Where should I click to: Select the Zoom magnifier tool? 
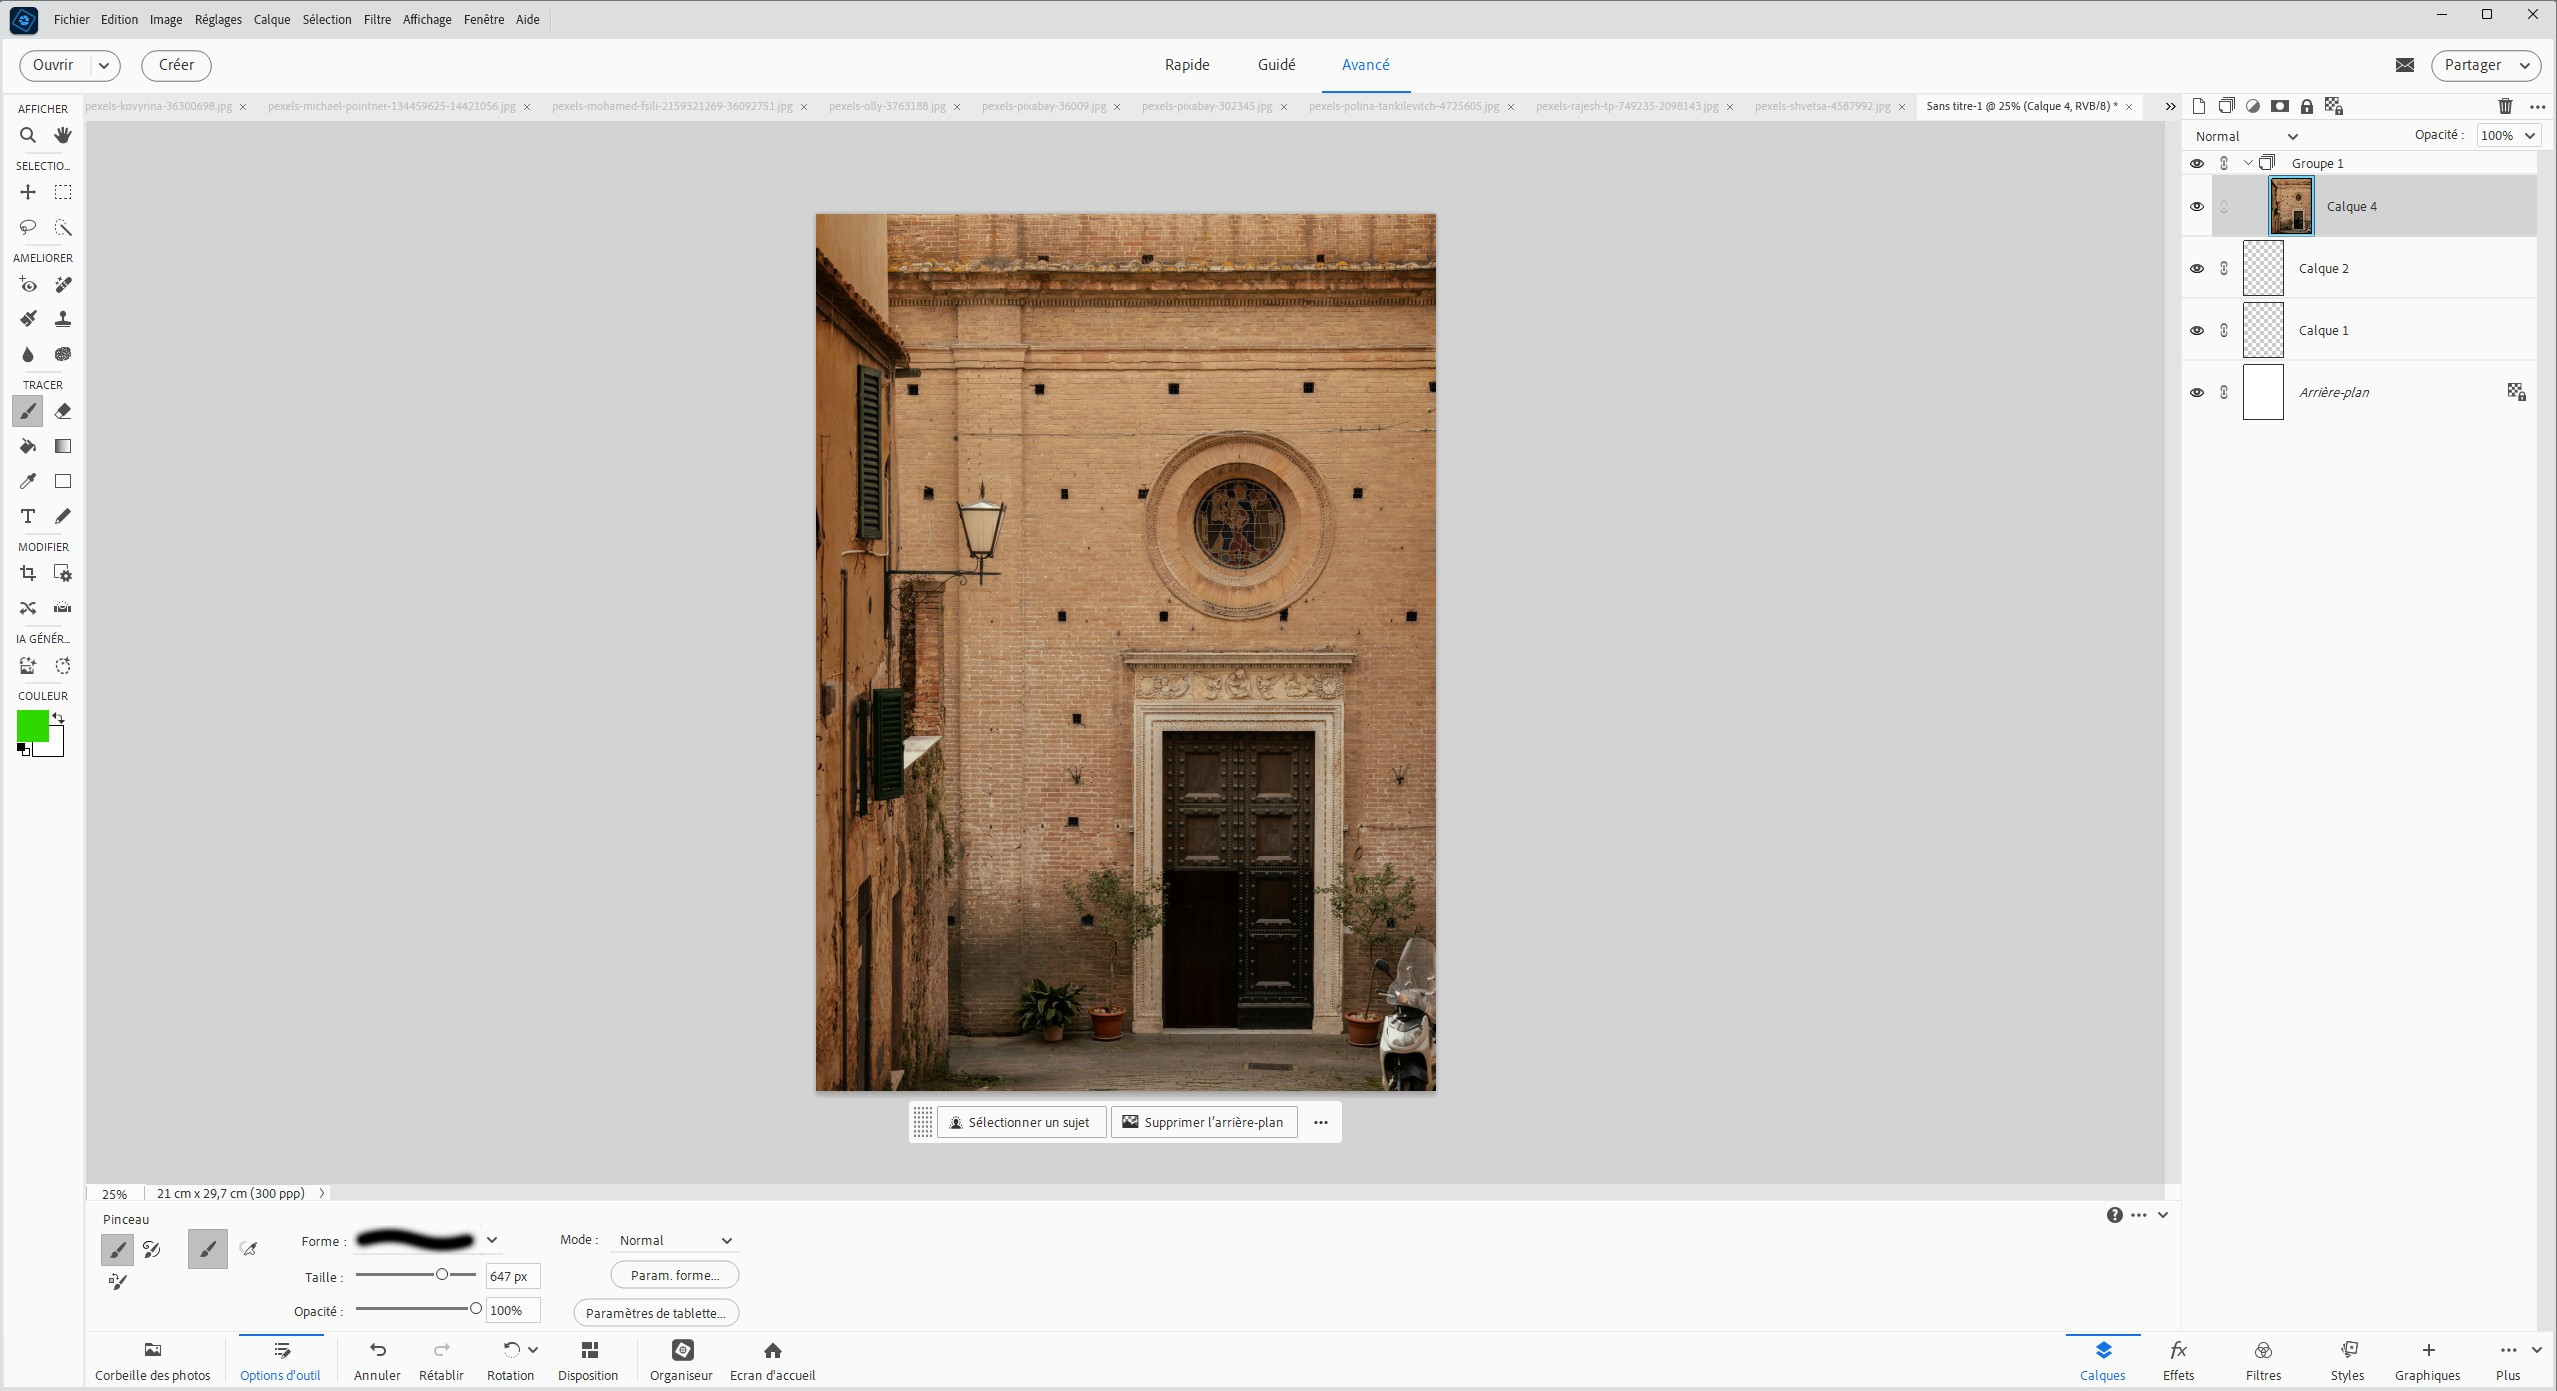pos(28,135)
